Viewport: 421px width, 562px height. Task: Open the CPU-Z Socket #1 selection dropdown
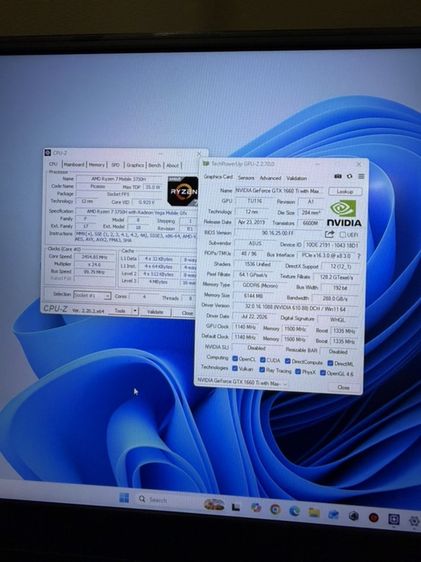(x=92, y=295)
